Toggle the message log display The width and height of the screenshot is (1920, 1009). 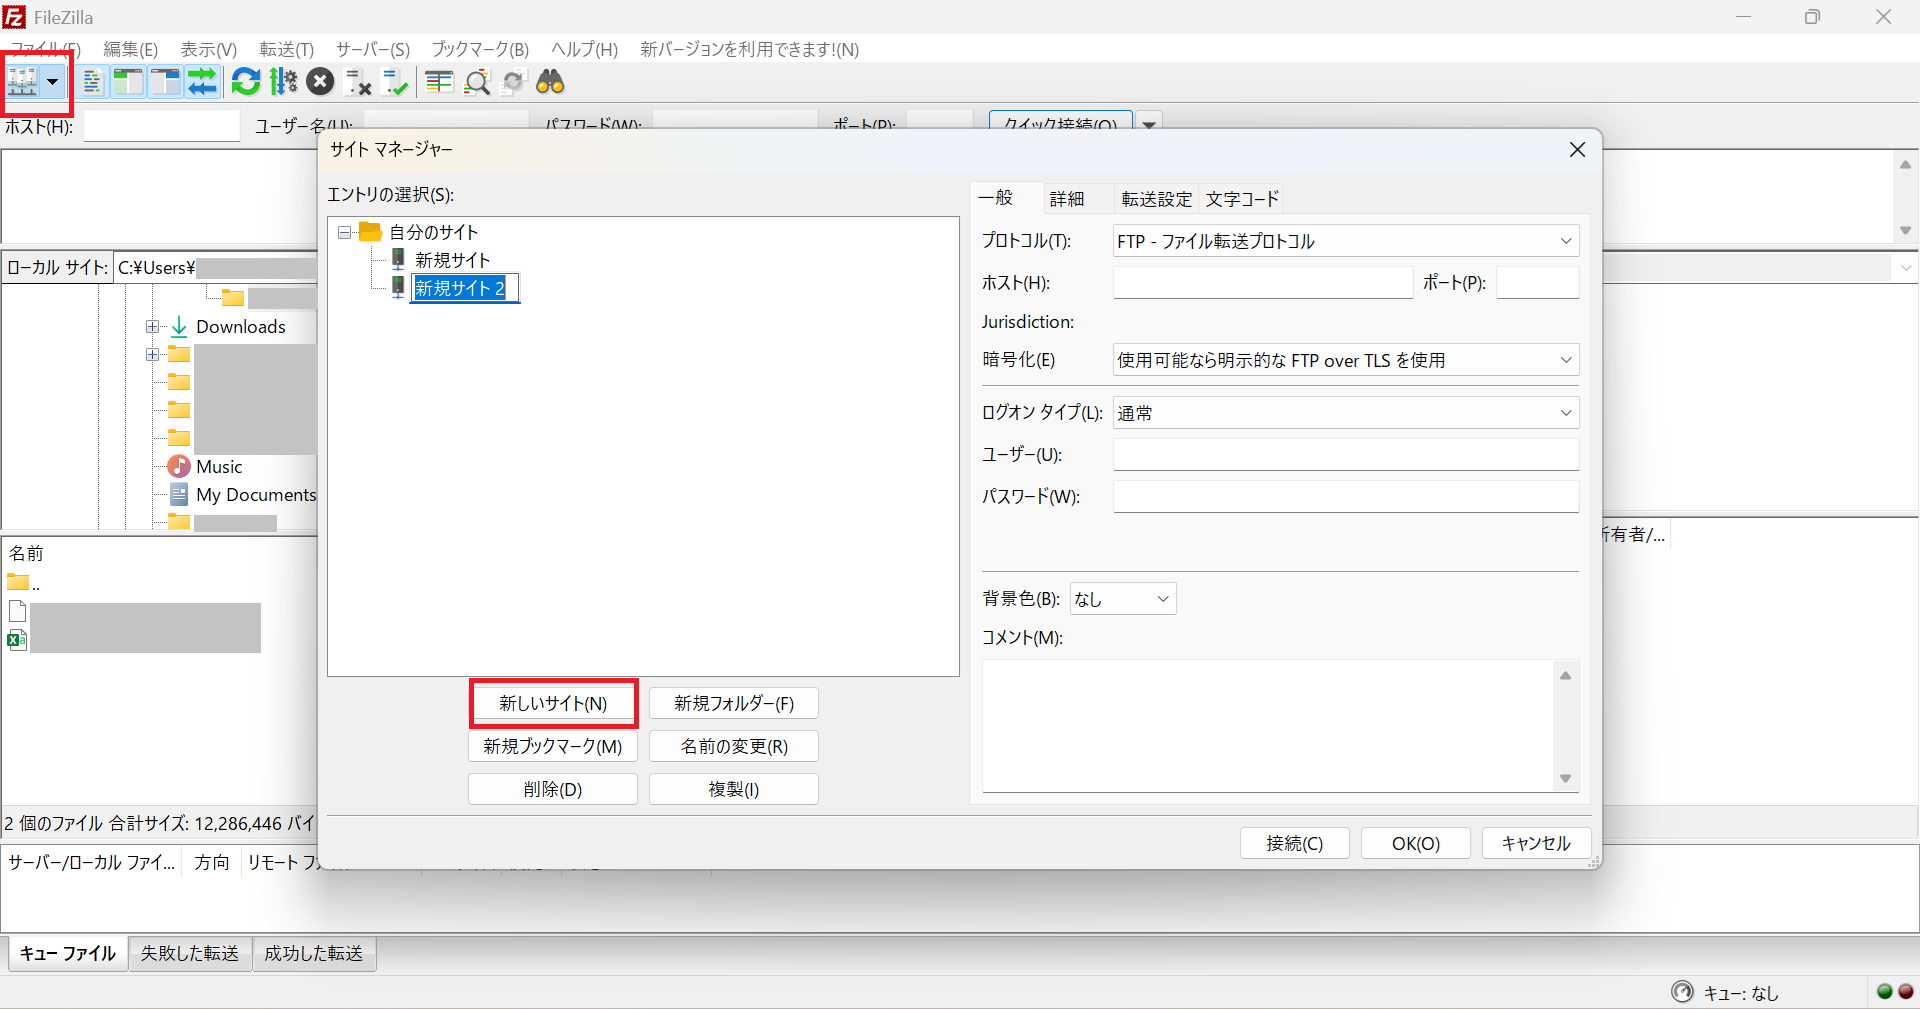click(92, 82)
